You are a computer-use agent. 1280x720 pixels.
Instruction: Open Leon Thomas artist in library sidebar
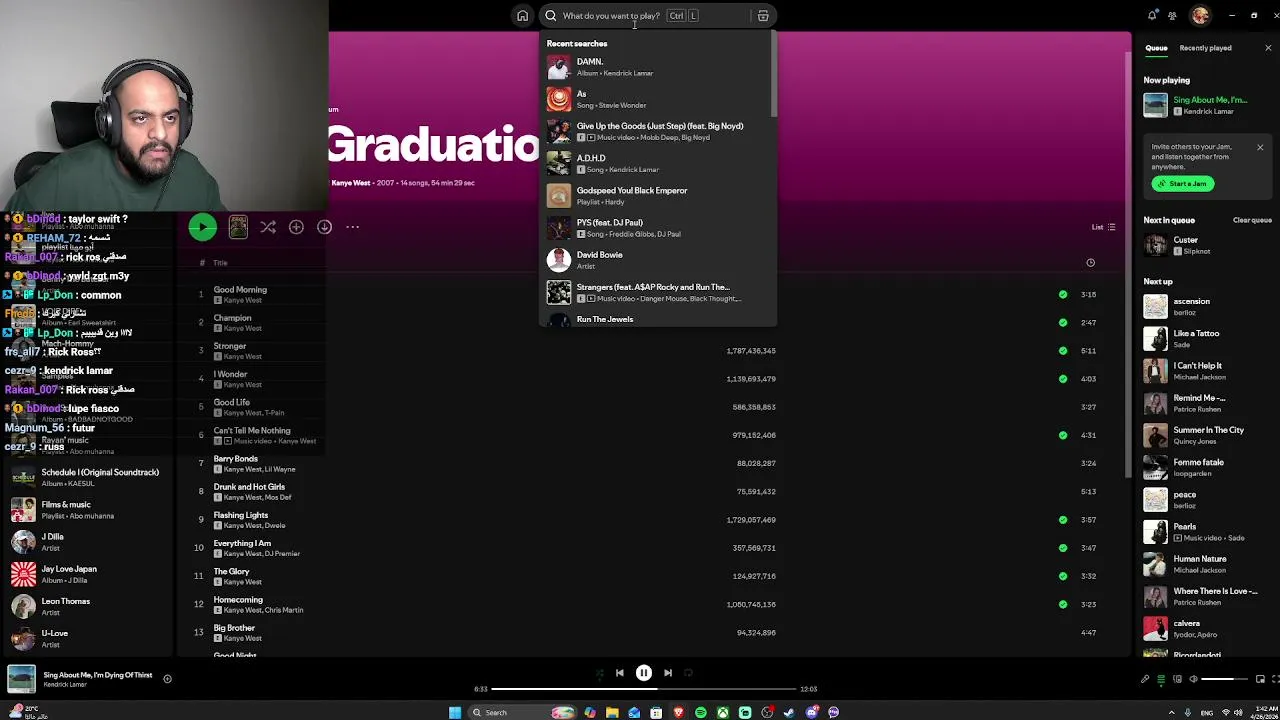click(x=90, y=606)
